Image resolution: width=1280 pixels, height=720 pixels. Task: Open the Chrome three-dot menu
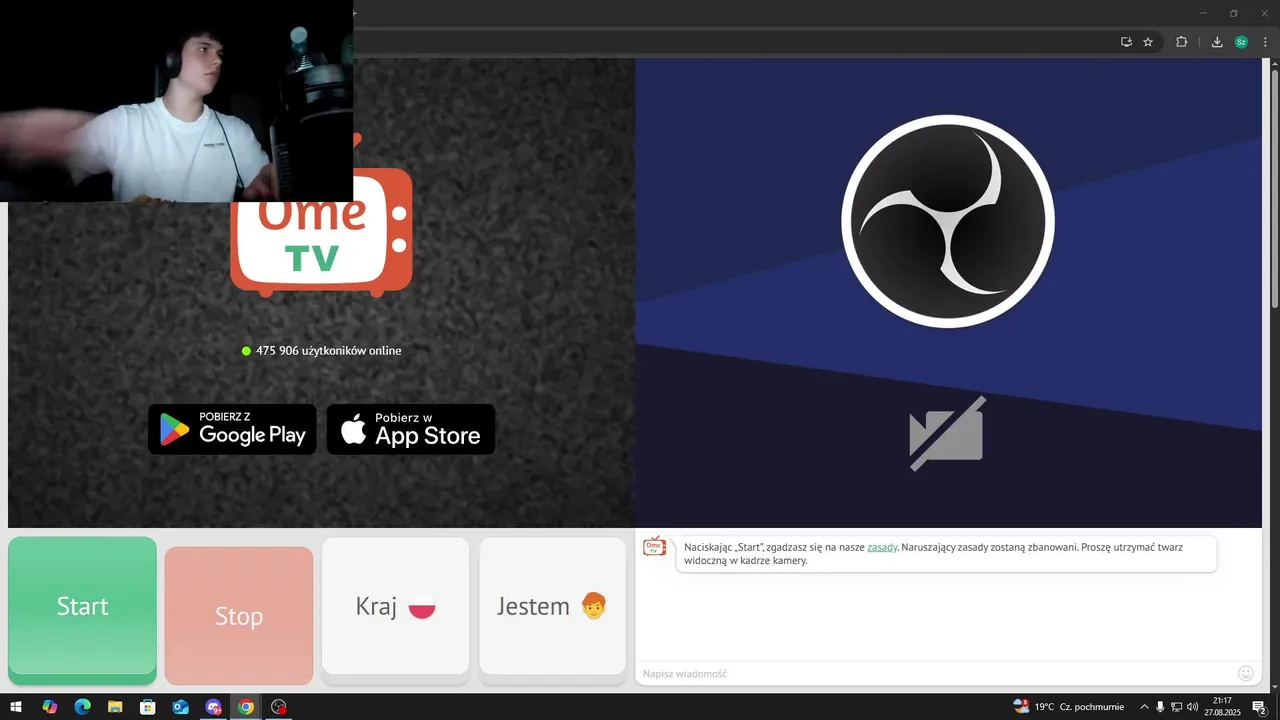point(1265,42)
